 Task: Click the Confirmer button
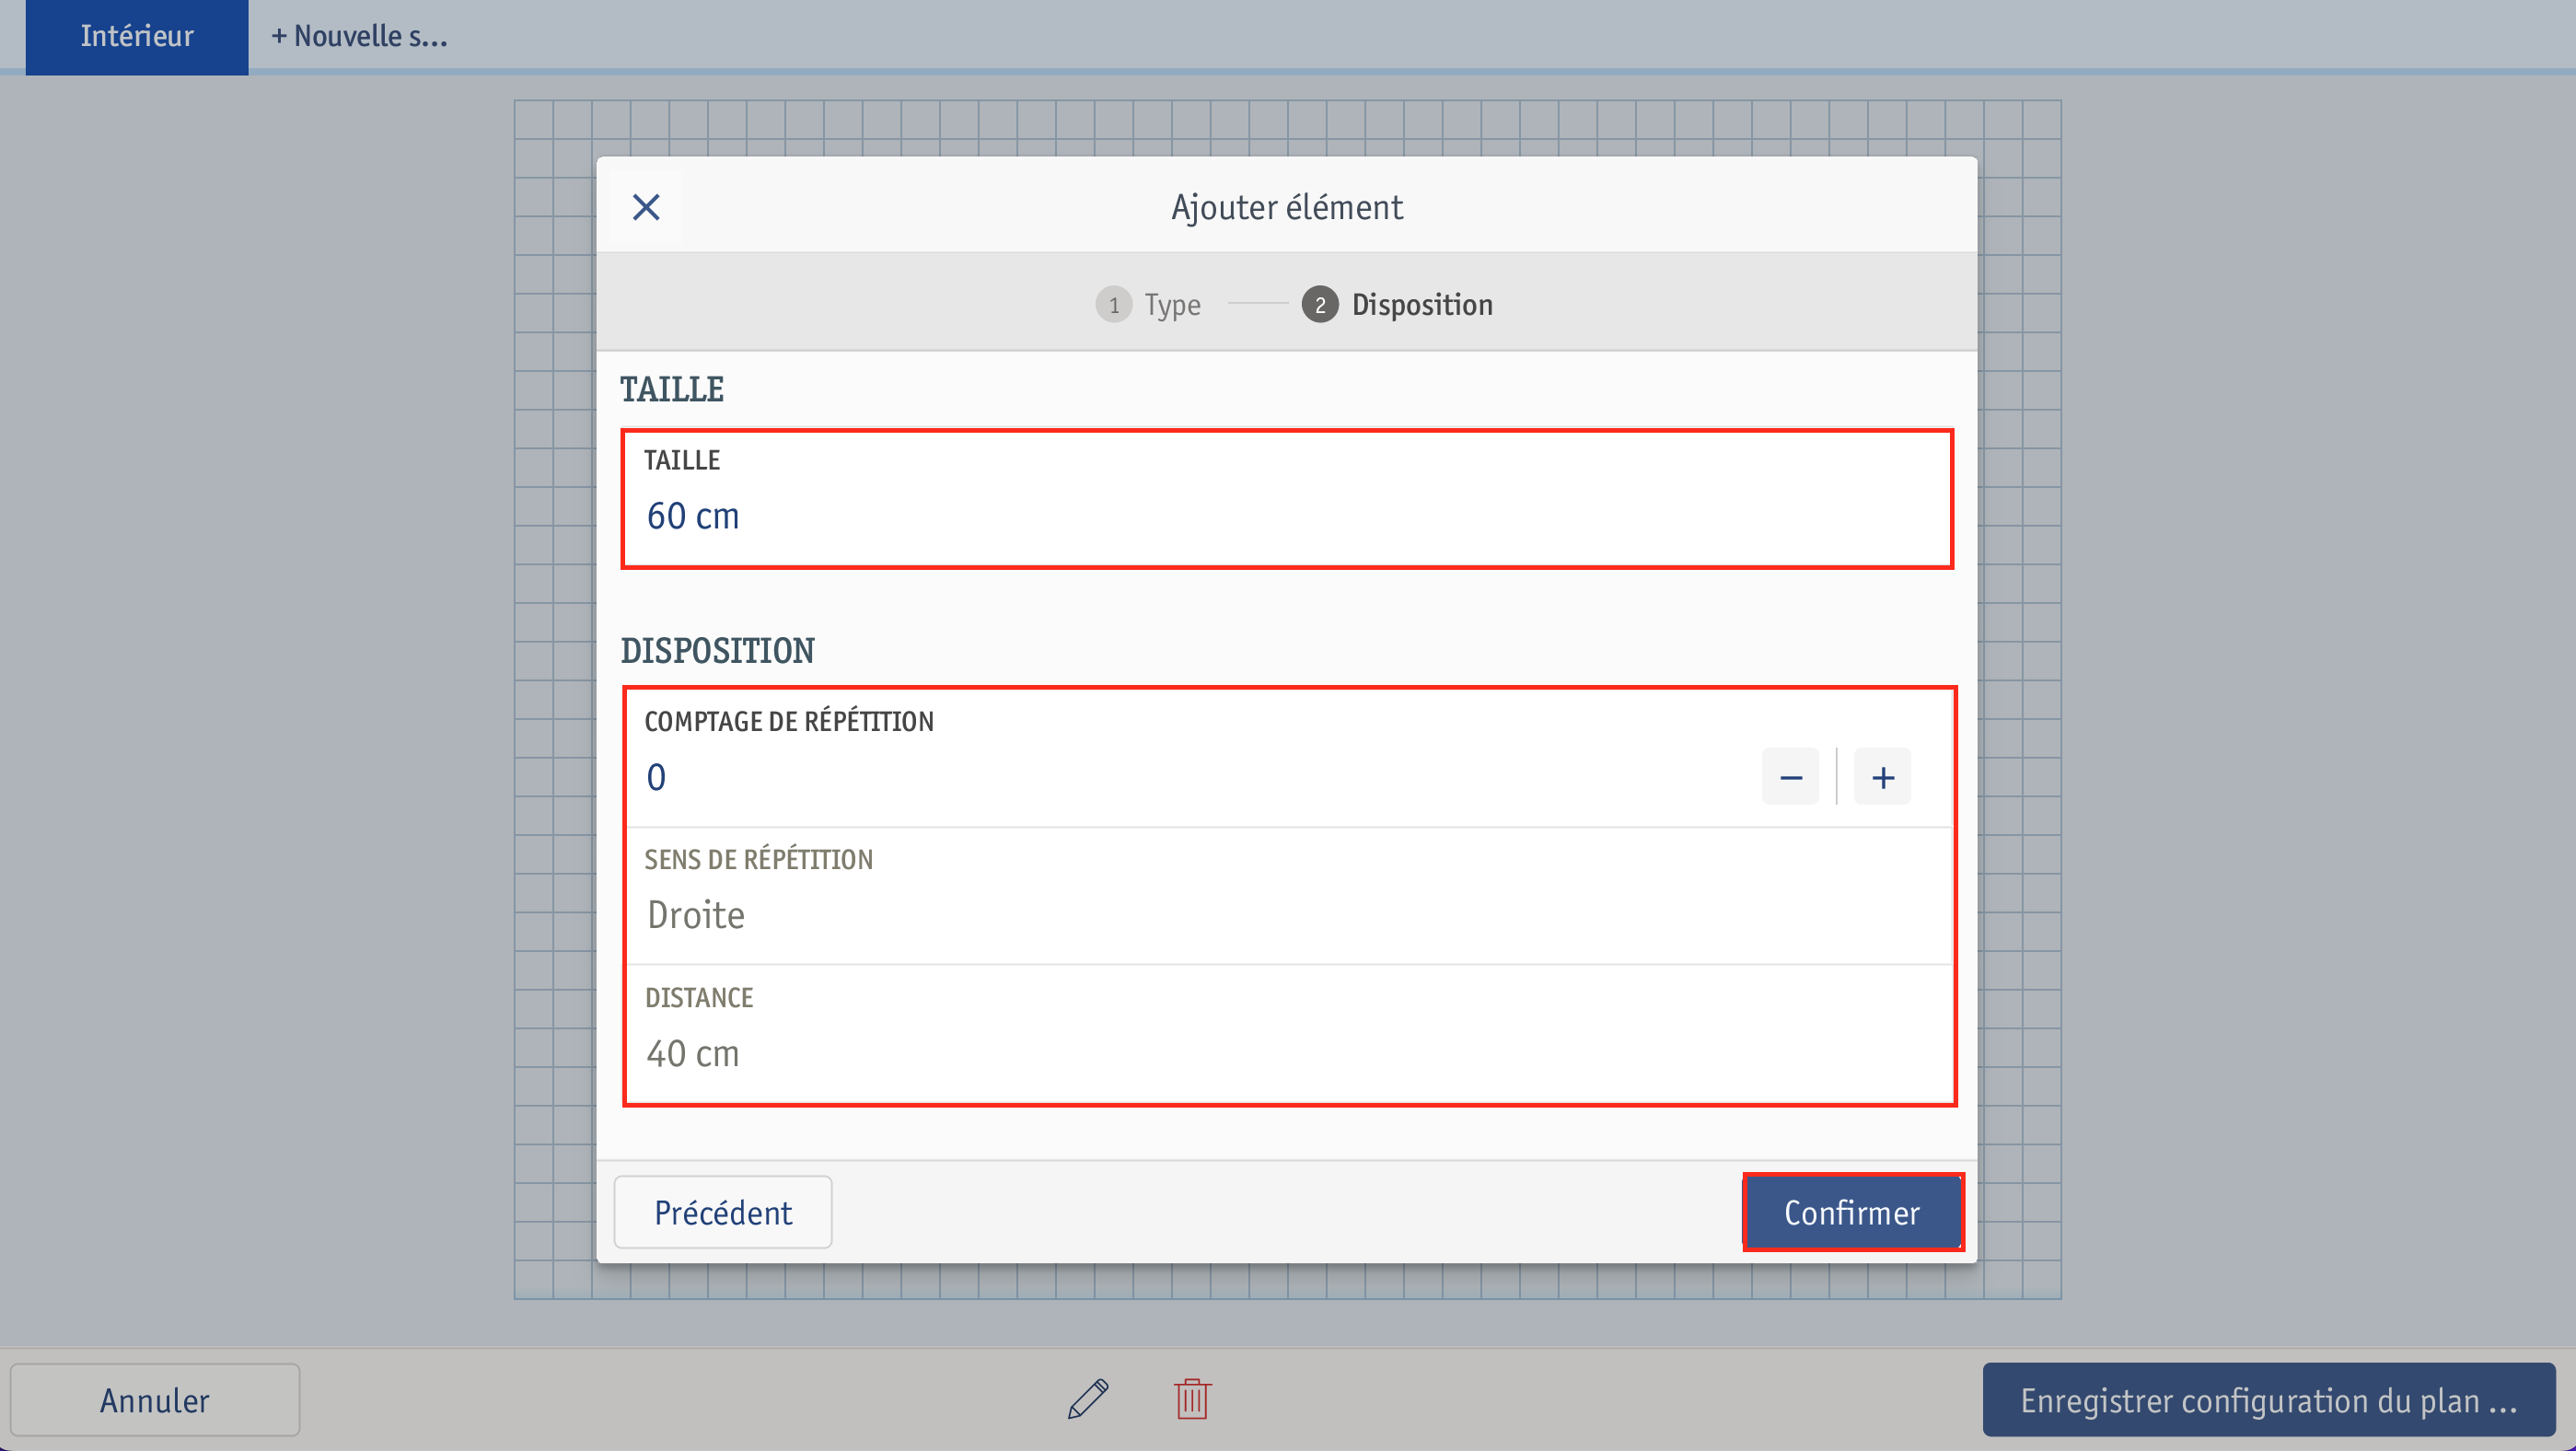1853,1212
